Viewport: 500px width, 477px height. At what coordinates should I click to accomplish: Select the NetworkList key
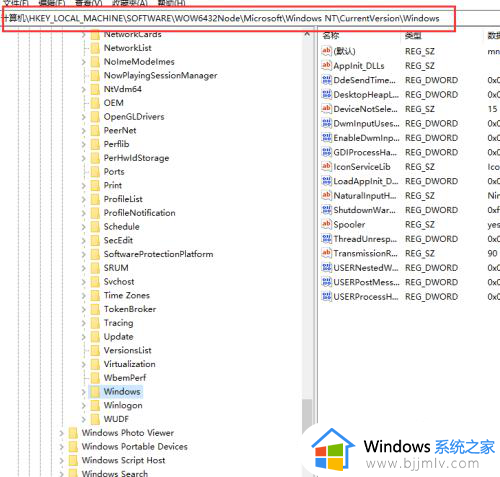point(127,48)
